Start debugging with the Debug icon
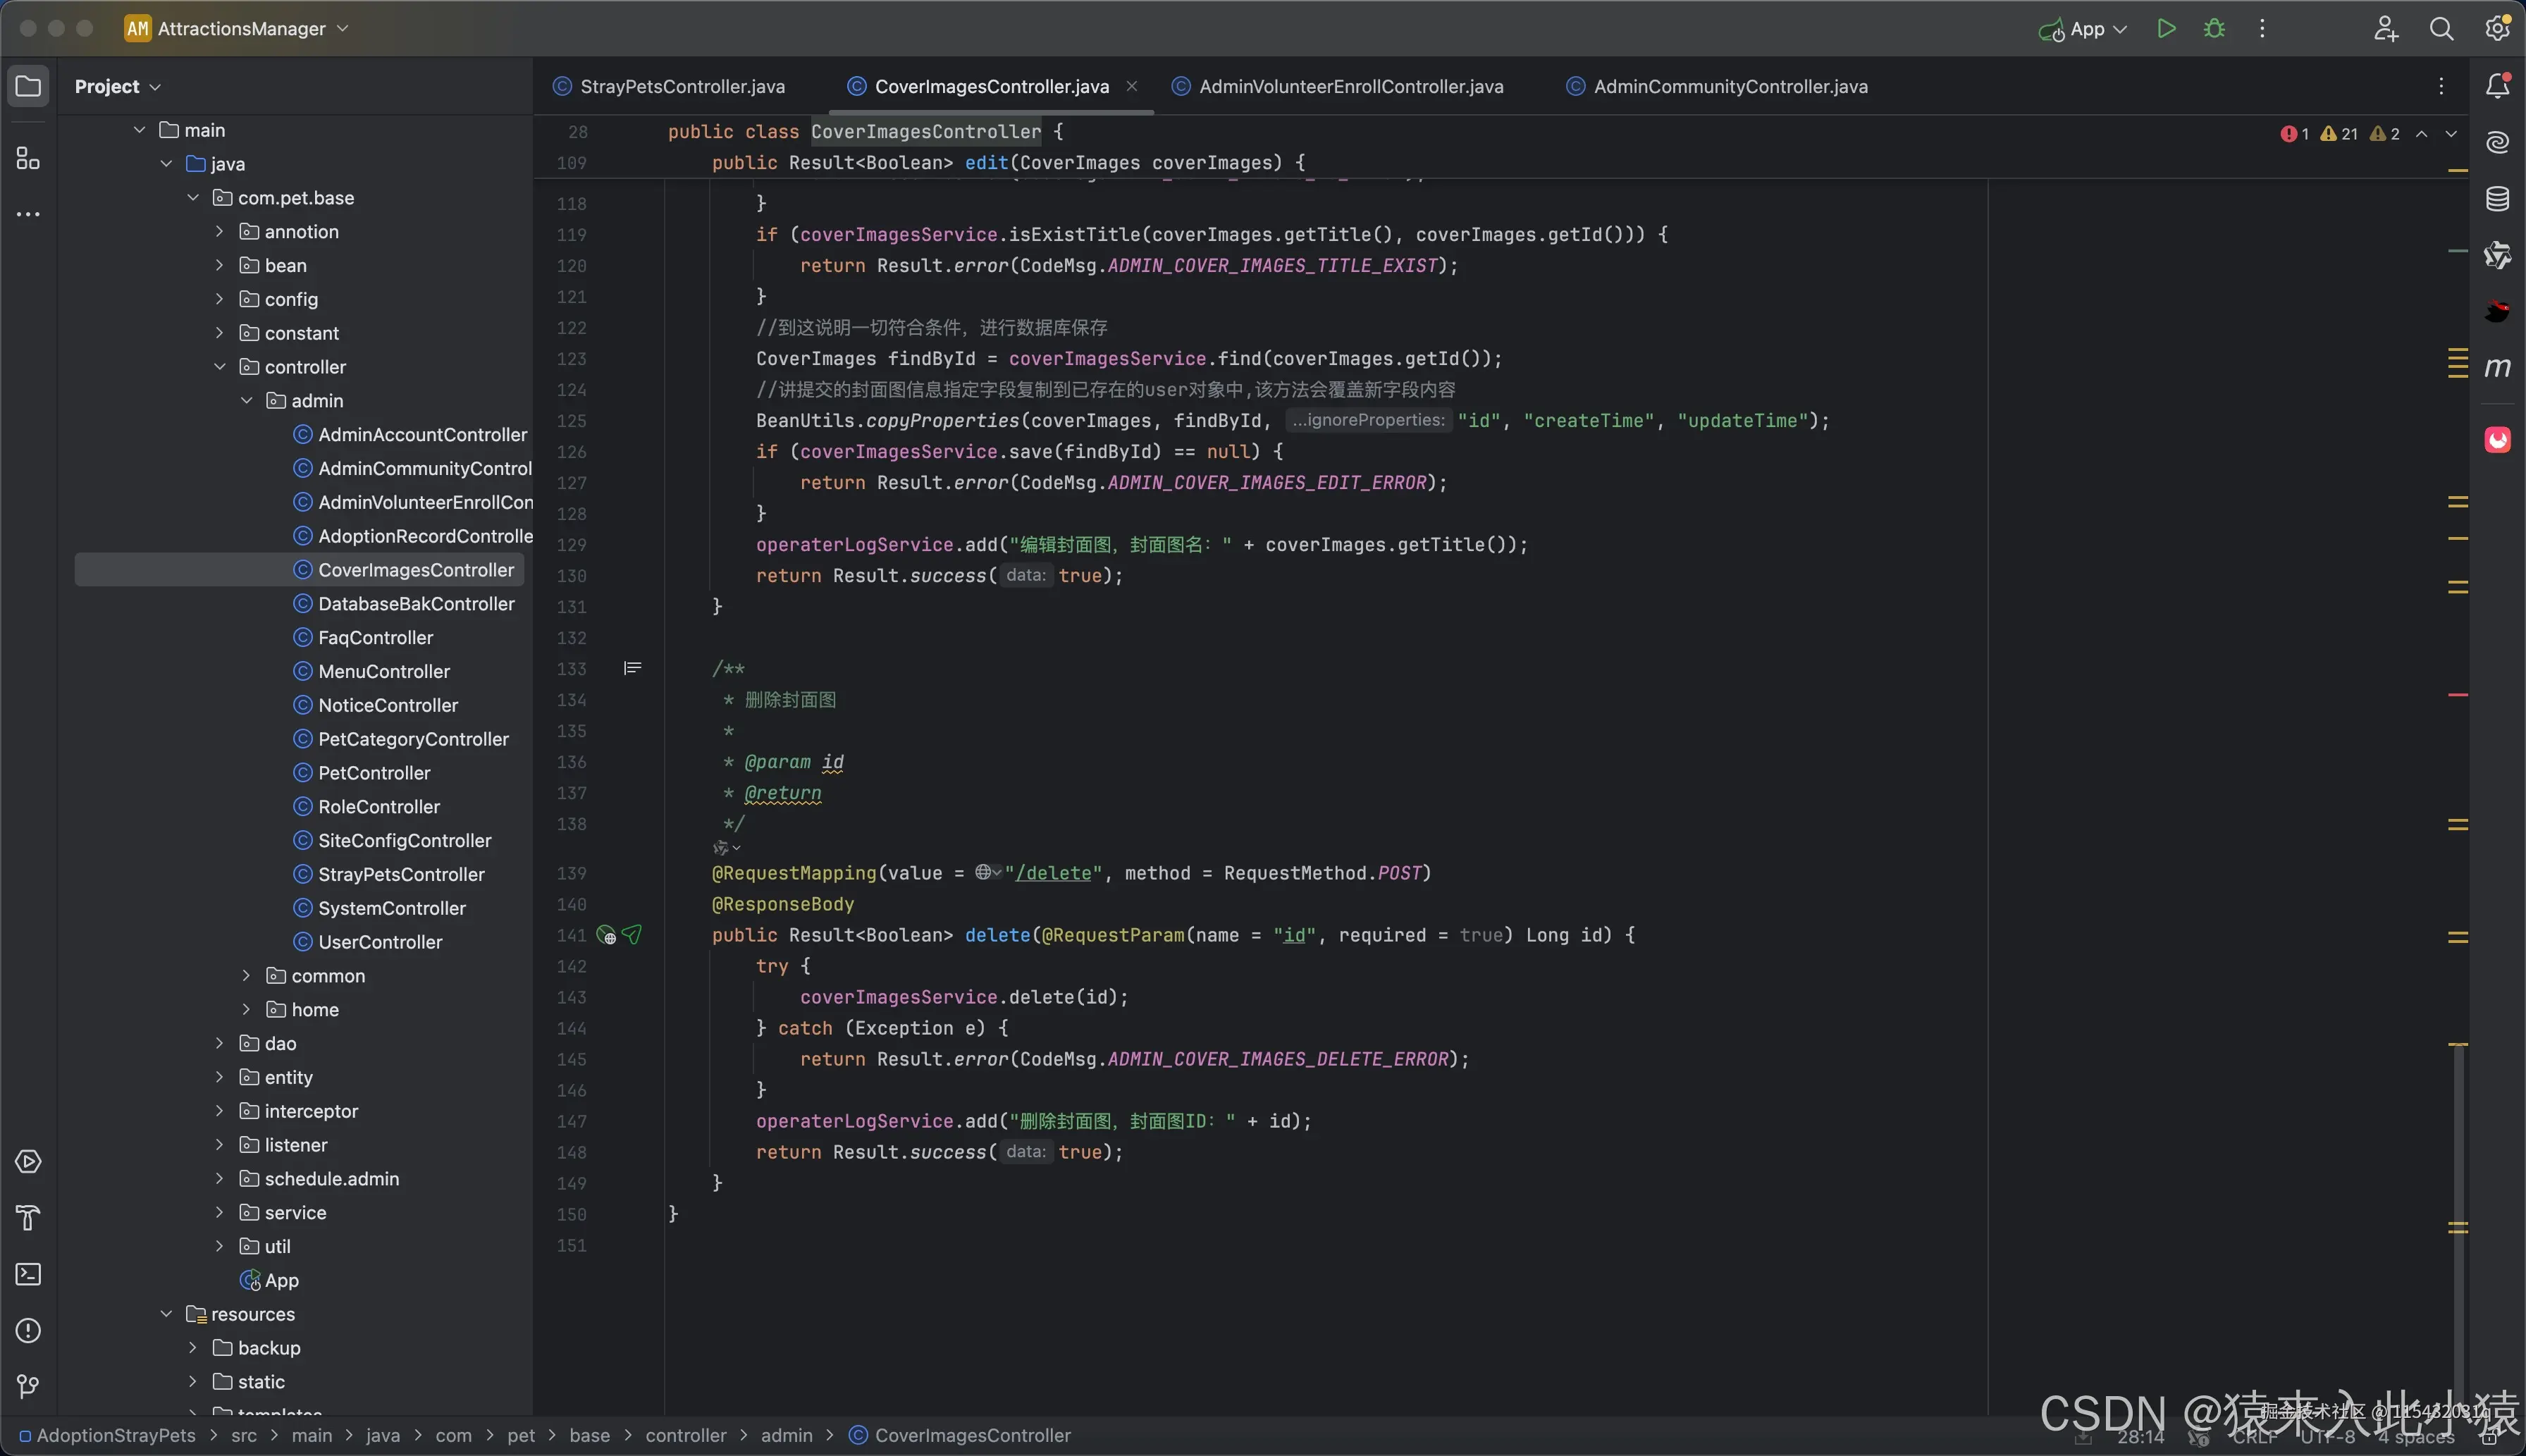The width and height of the screenshot is (2526, 1456). coord(2214,29)
